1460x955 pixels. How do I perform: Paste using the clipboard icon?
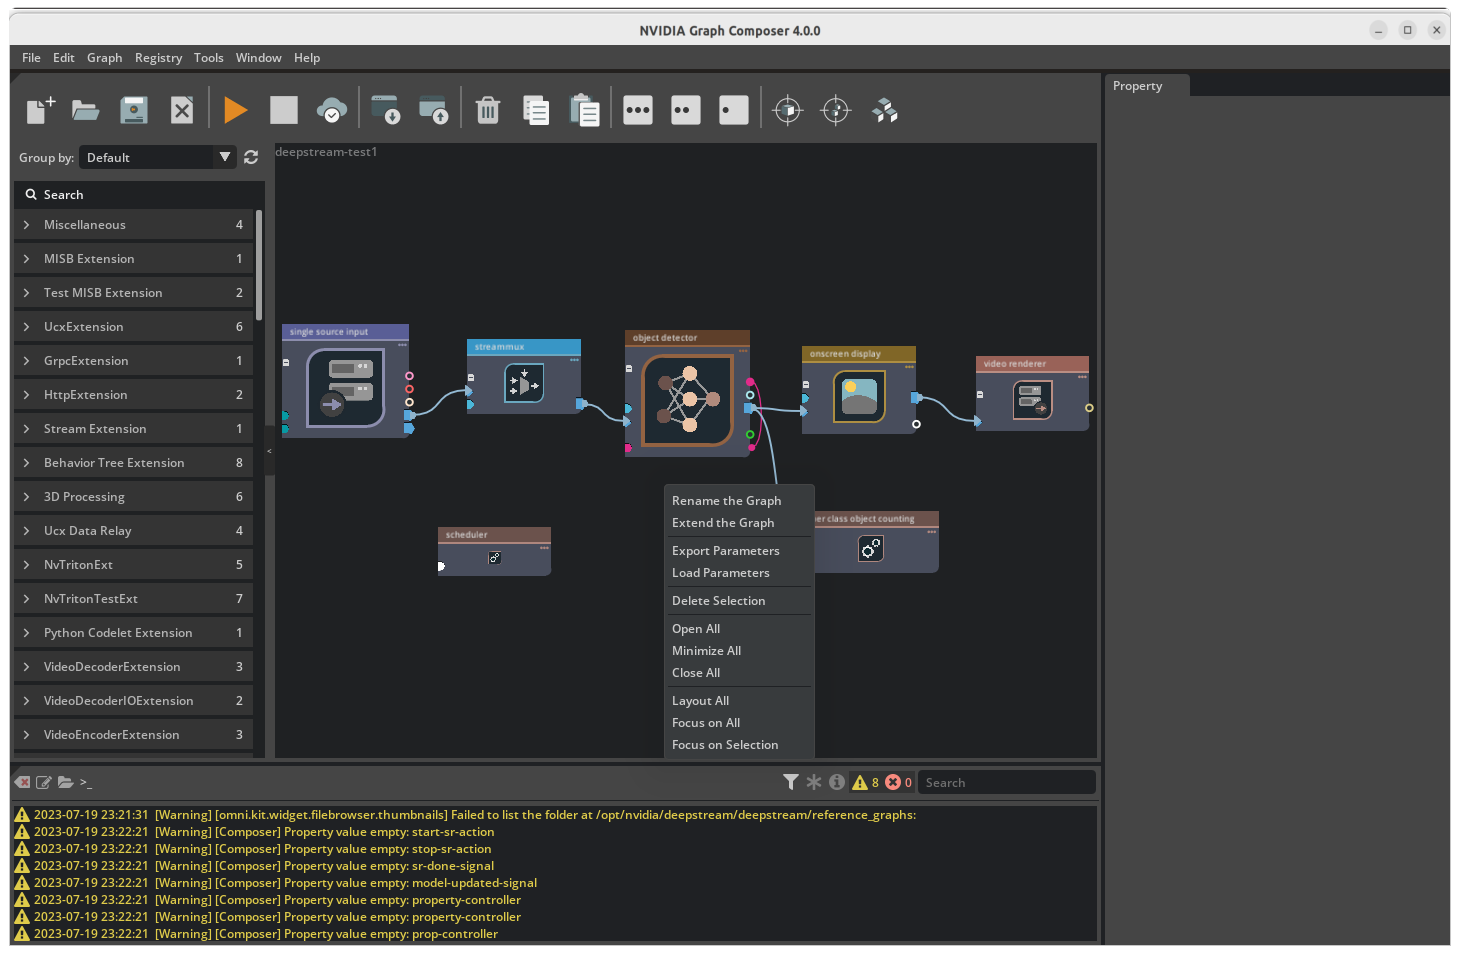[x=584, y=110]
